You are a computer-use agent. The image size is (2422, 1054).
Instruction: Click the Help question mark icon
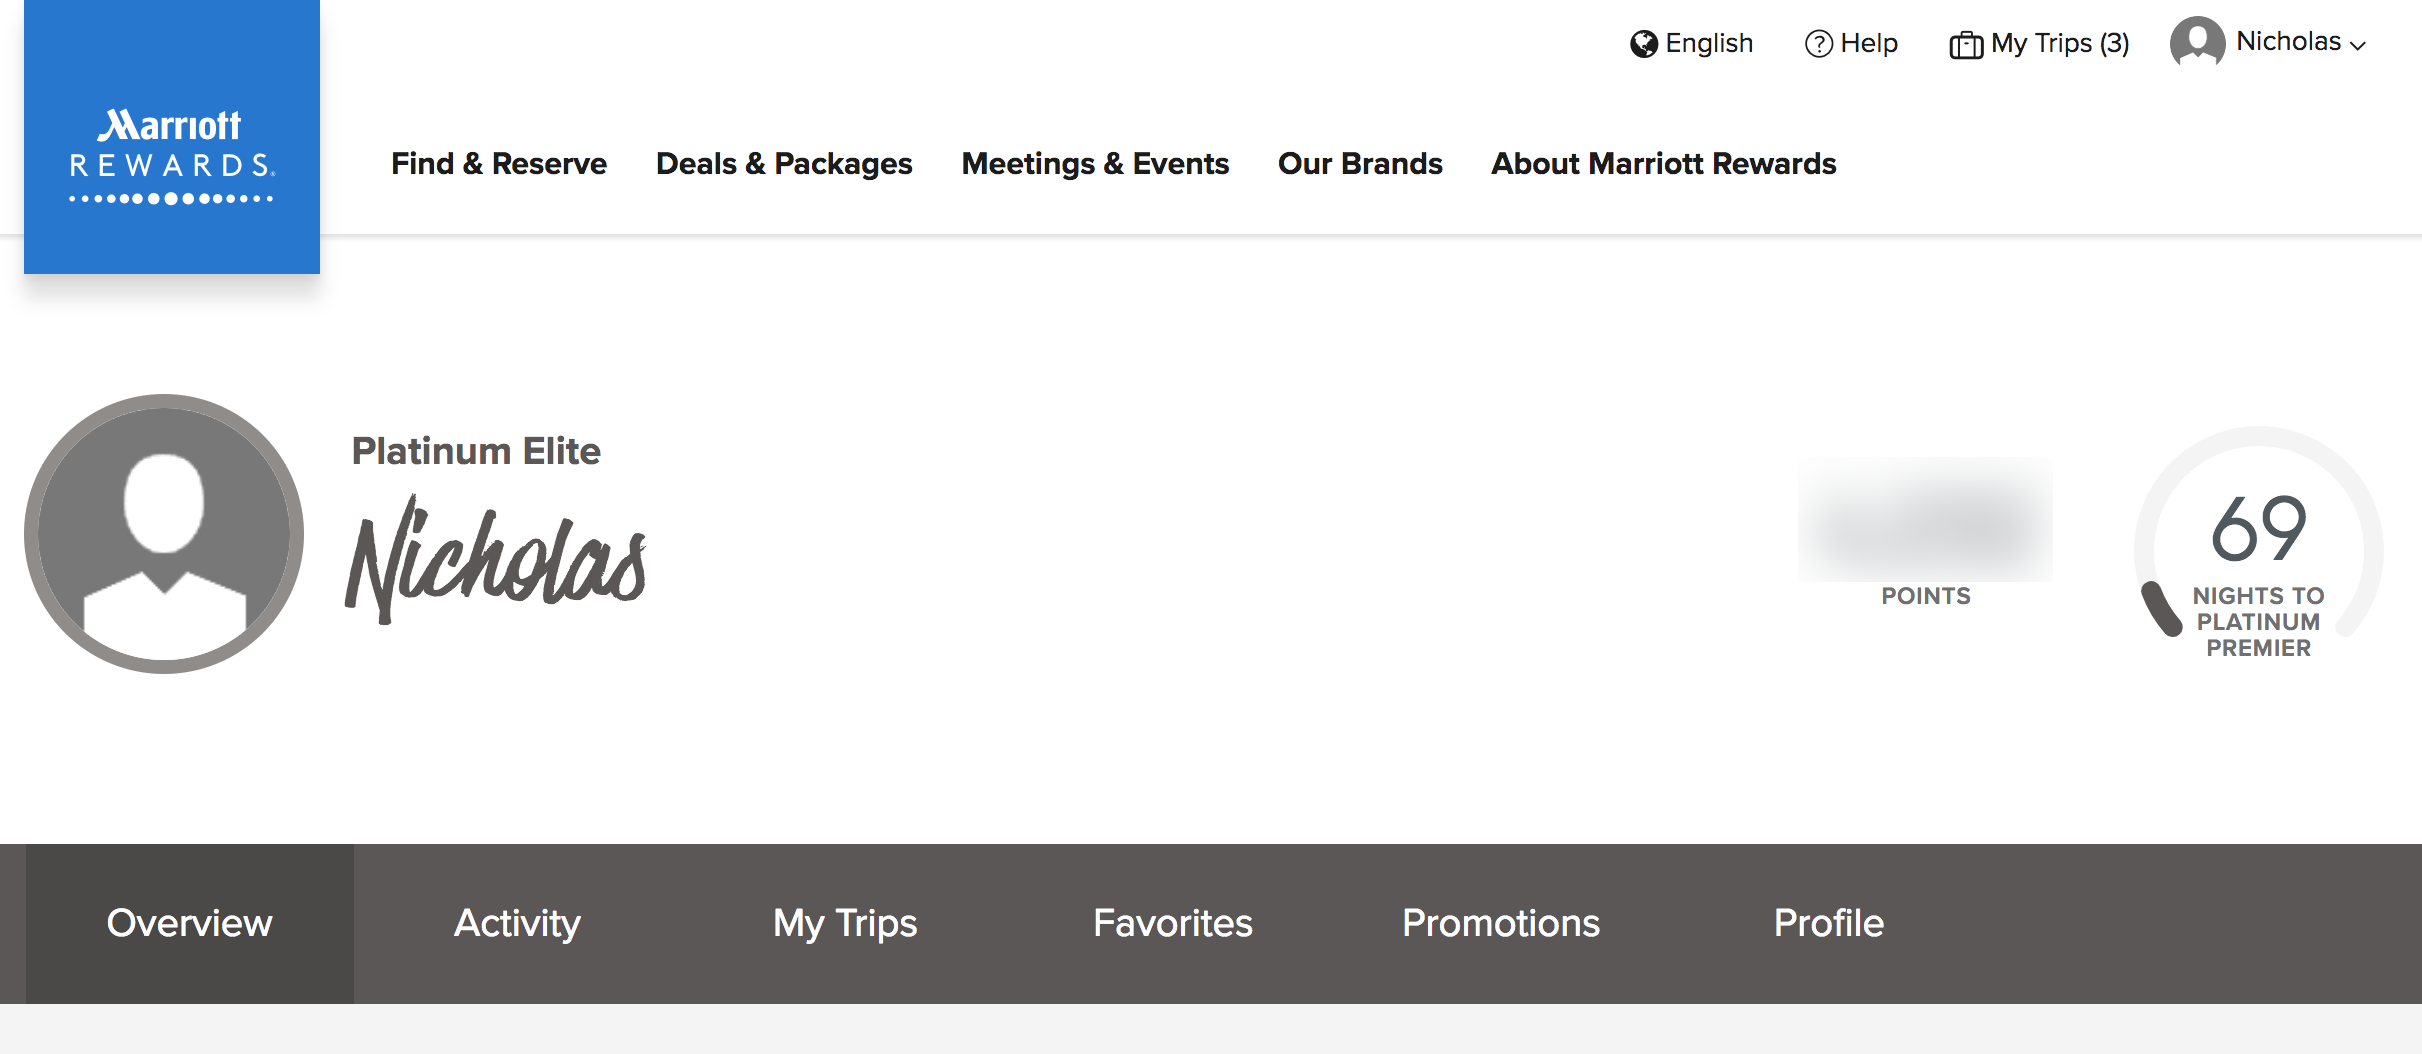(x=1818, y=44)
